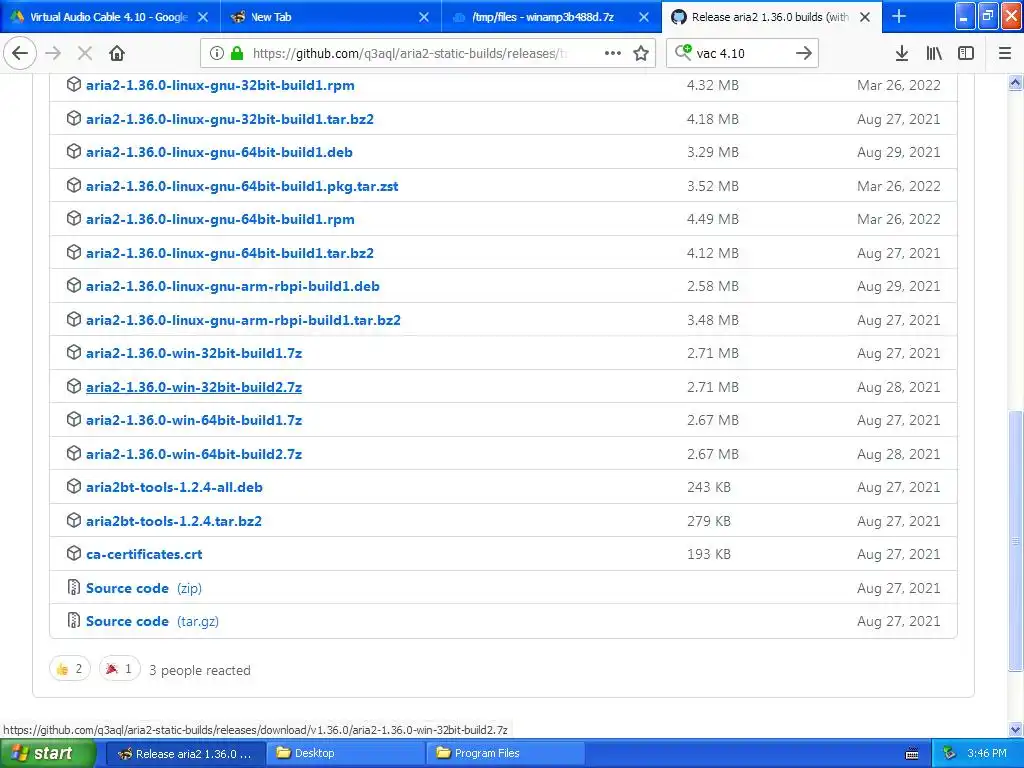Screen dimensions: 1024x768
Task: Click the system tray notification icon
Action: click(x=950, y=753)
